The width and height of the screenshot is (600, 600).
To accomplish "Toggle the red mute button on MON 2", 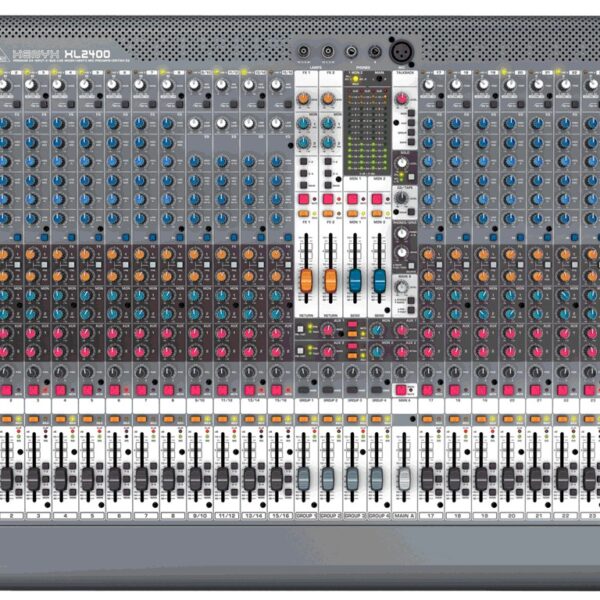I will coord(378,200).
